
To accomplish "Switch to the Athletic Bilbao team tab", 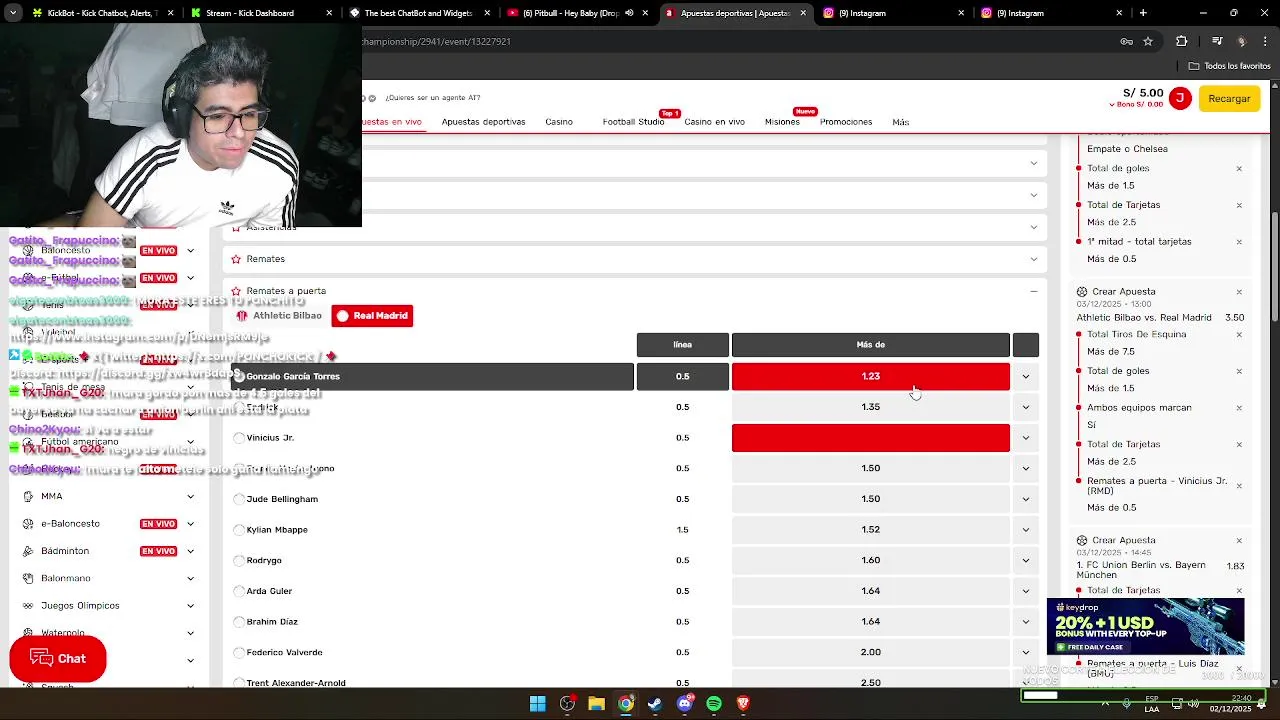I will click(x=279, y=316).
